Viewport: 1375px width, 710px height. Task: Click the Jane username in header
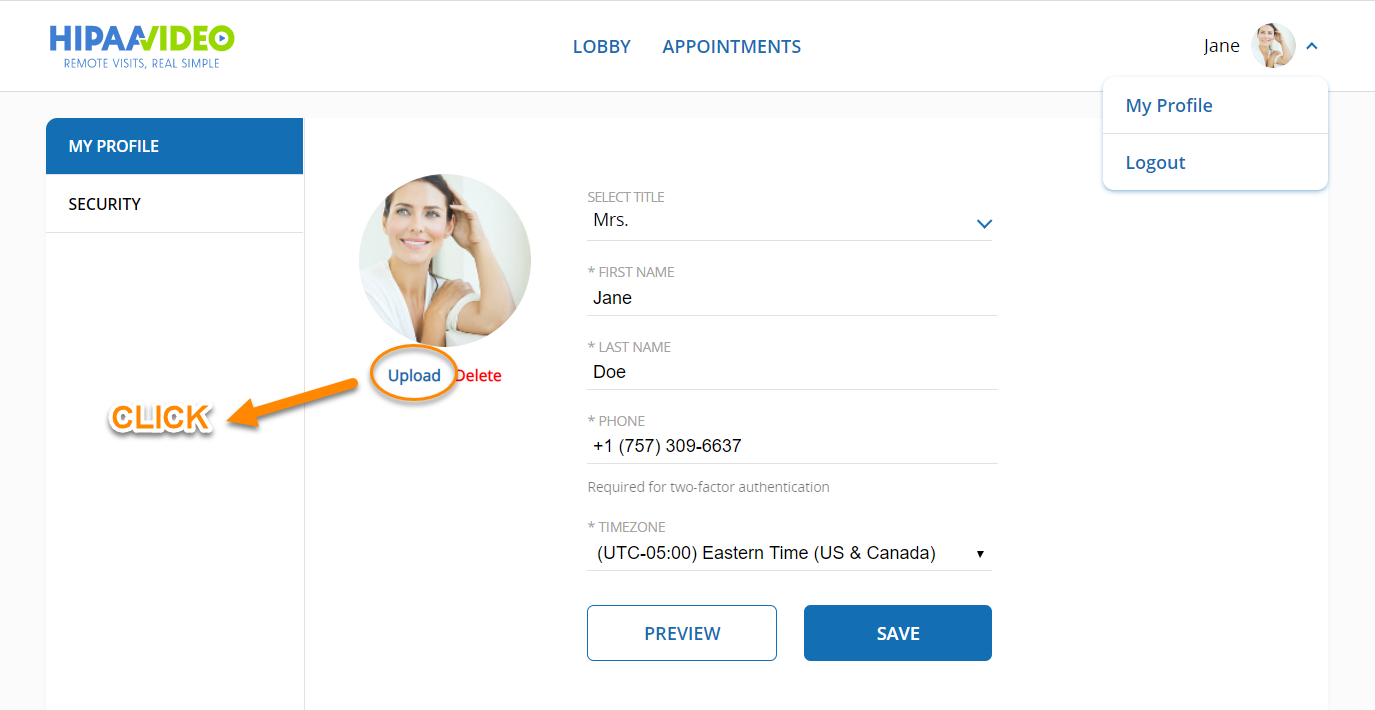(x=1221, y=46)
